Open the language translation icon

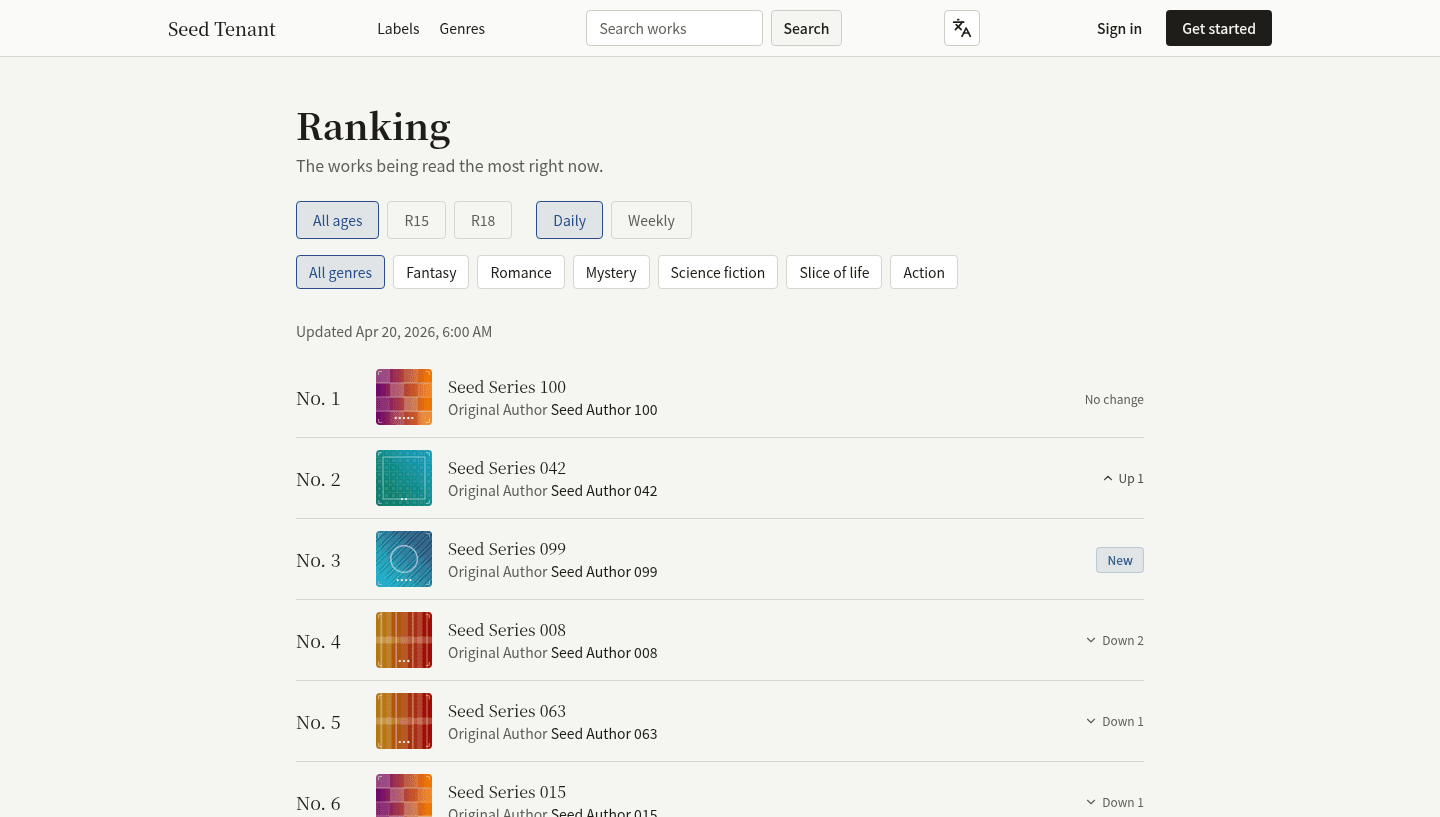(962, 28)
